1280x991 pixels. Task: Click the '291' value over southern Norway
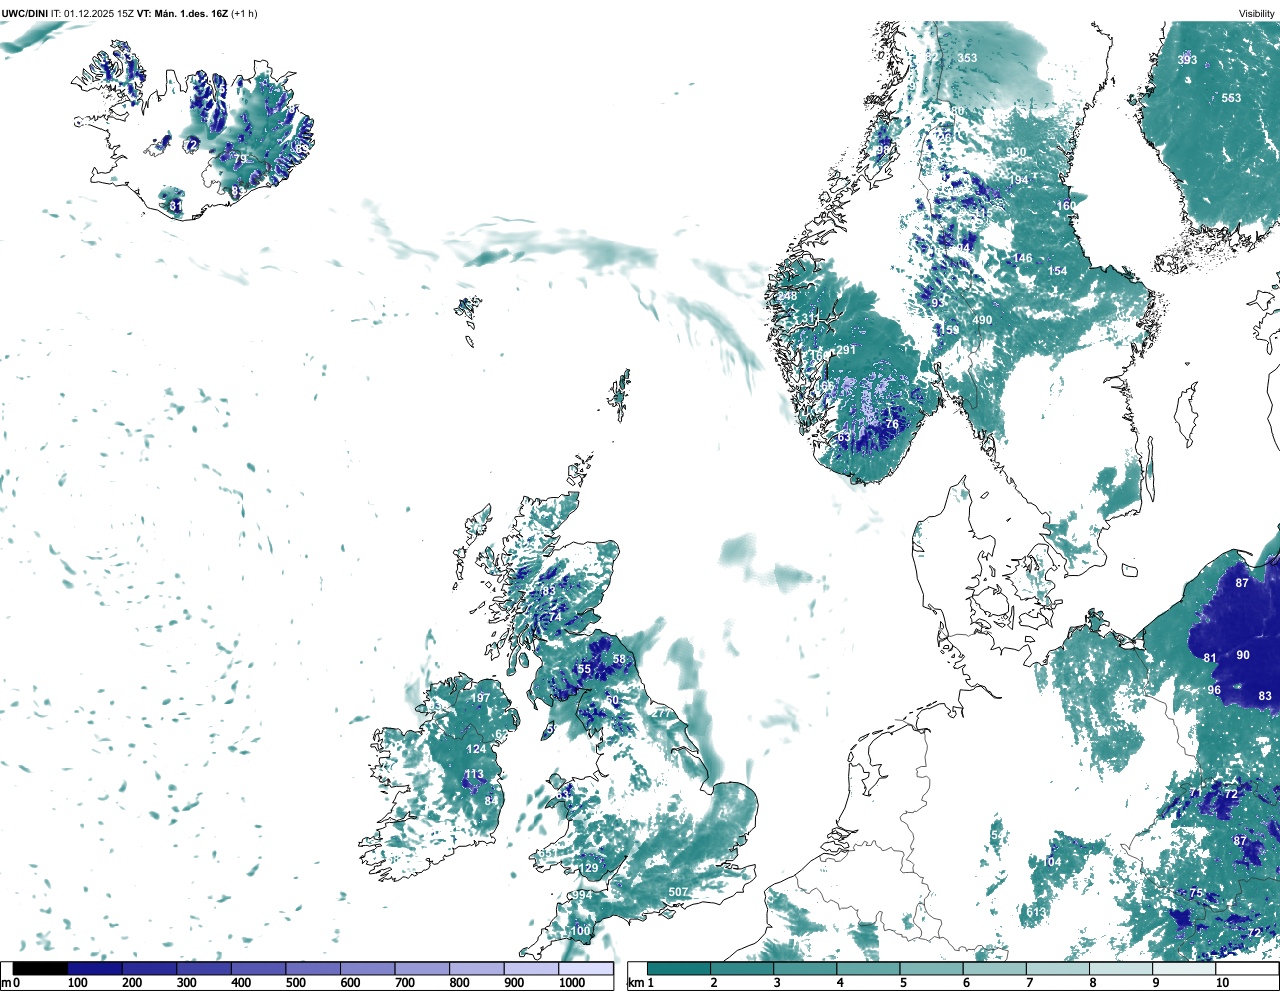point(846,350)
